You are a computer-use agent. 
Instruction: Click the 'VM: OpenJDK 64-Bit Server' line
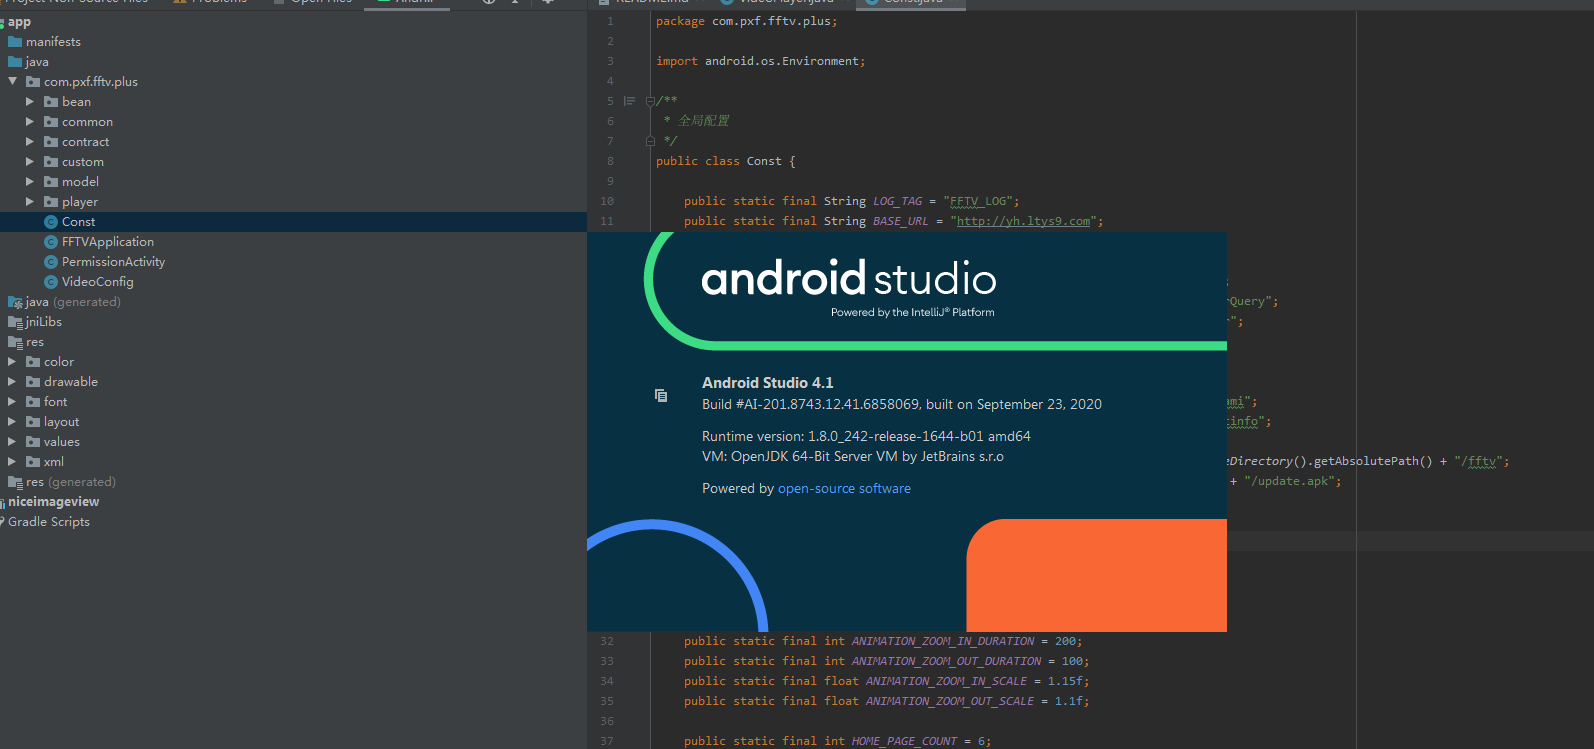click(852, 457)
